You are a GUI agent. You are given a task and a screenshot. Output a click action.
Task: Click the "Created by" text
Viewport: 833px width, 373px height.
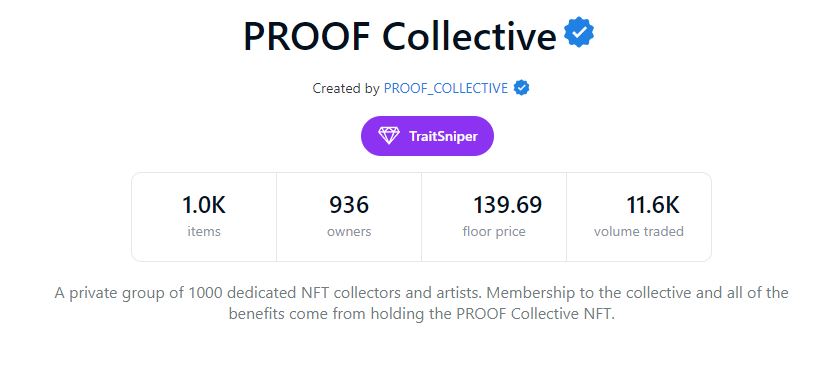pos(346,88)
